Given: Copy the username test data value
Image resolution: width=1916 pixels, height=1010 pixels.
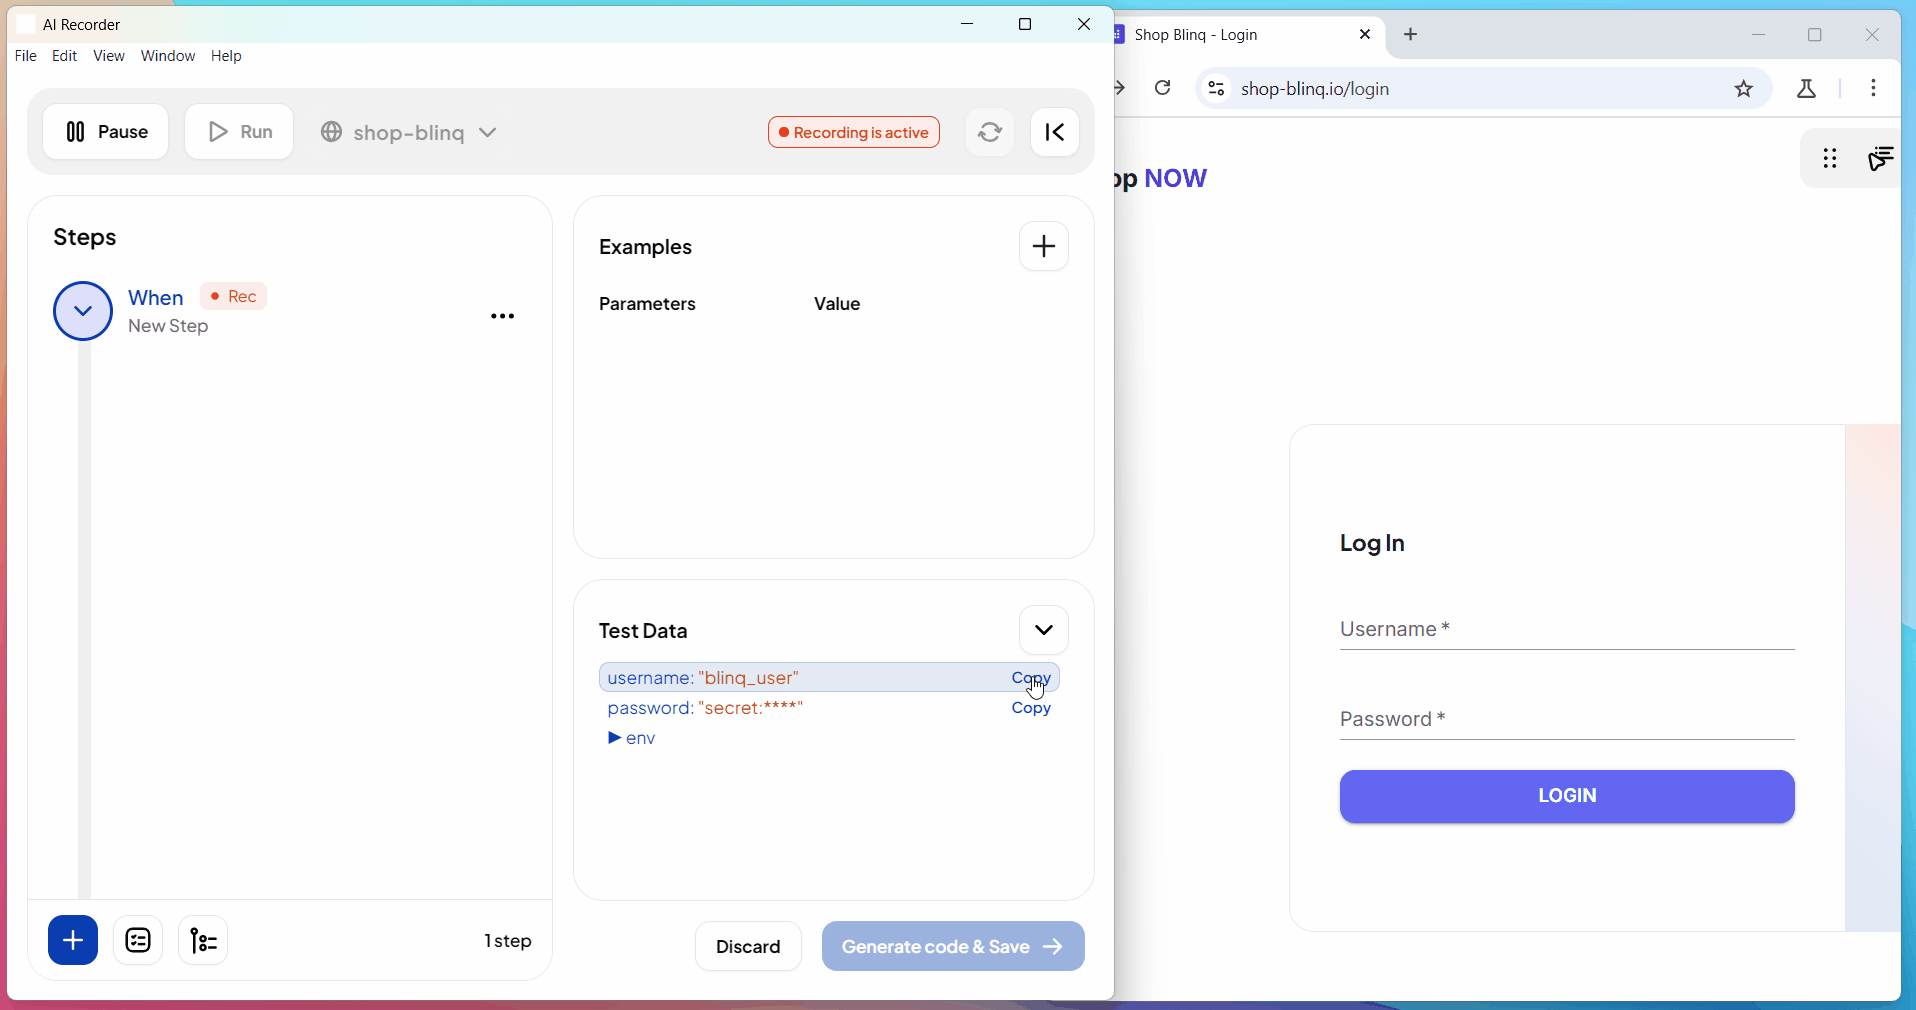Looking at the screenshot, I should pos(1030,678).
